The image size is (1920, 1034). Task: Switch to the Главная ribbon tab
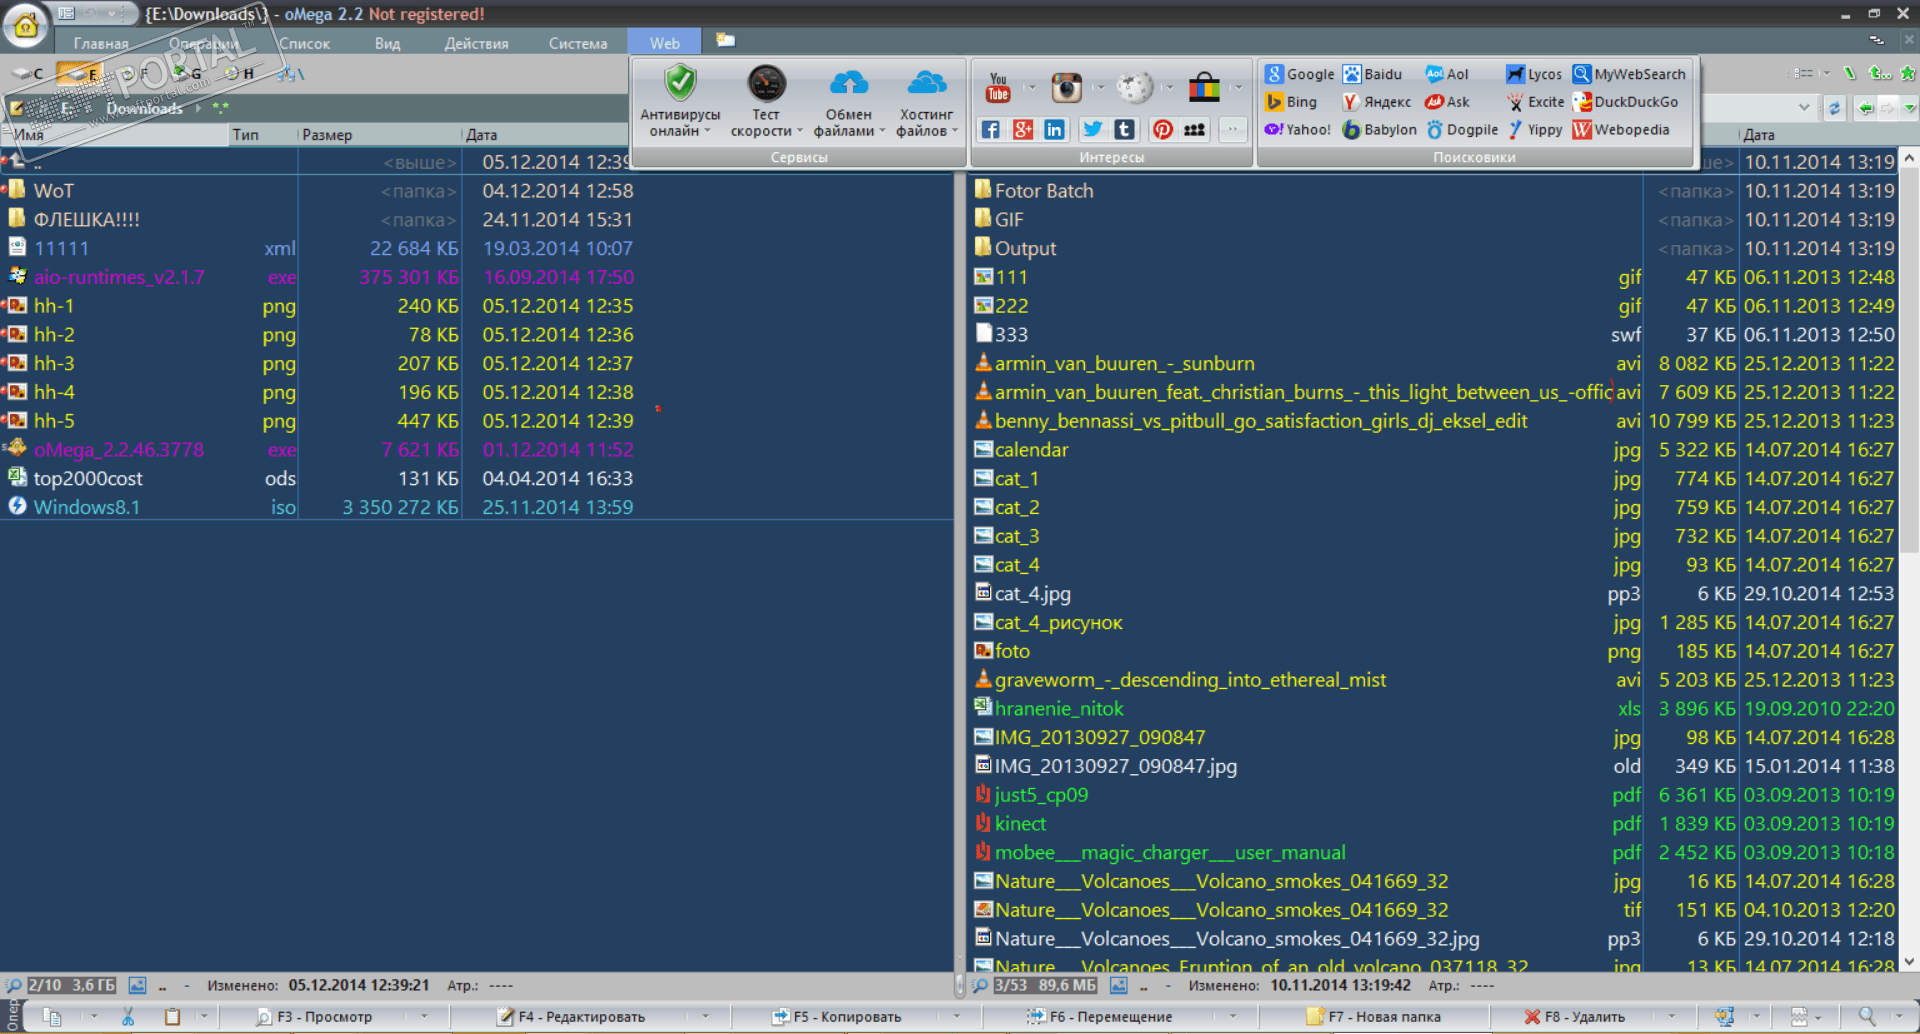pyautogui.click(x=100, y=43)
